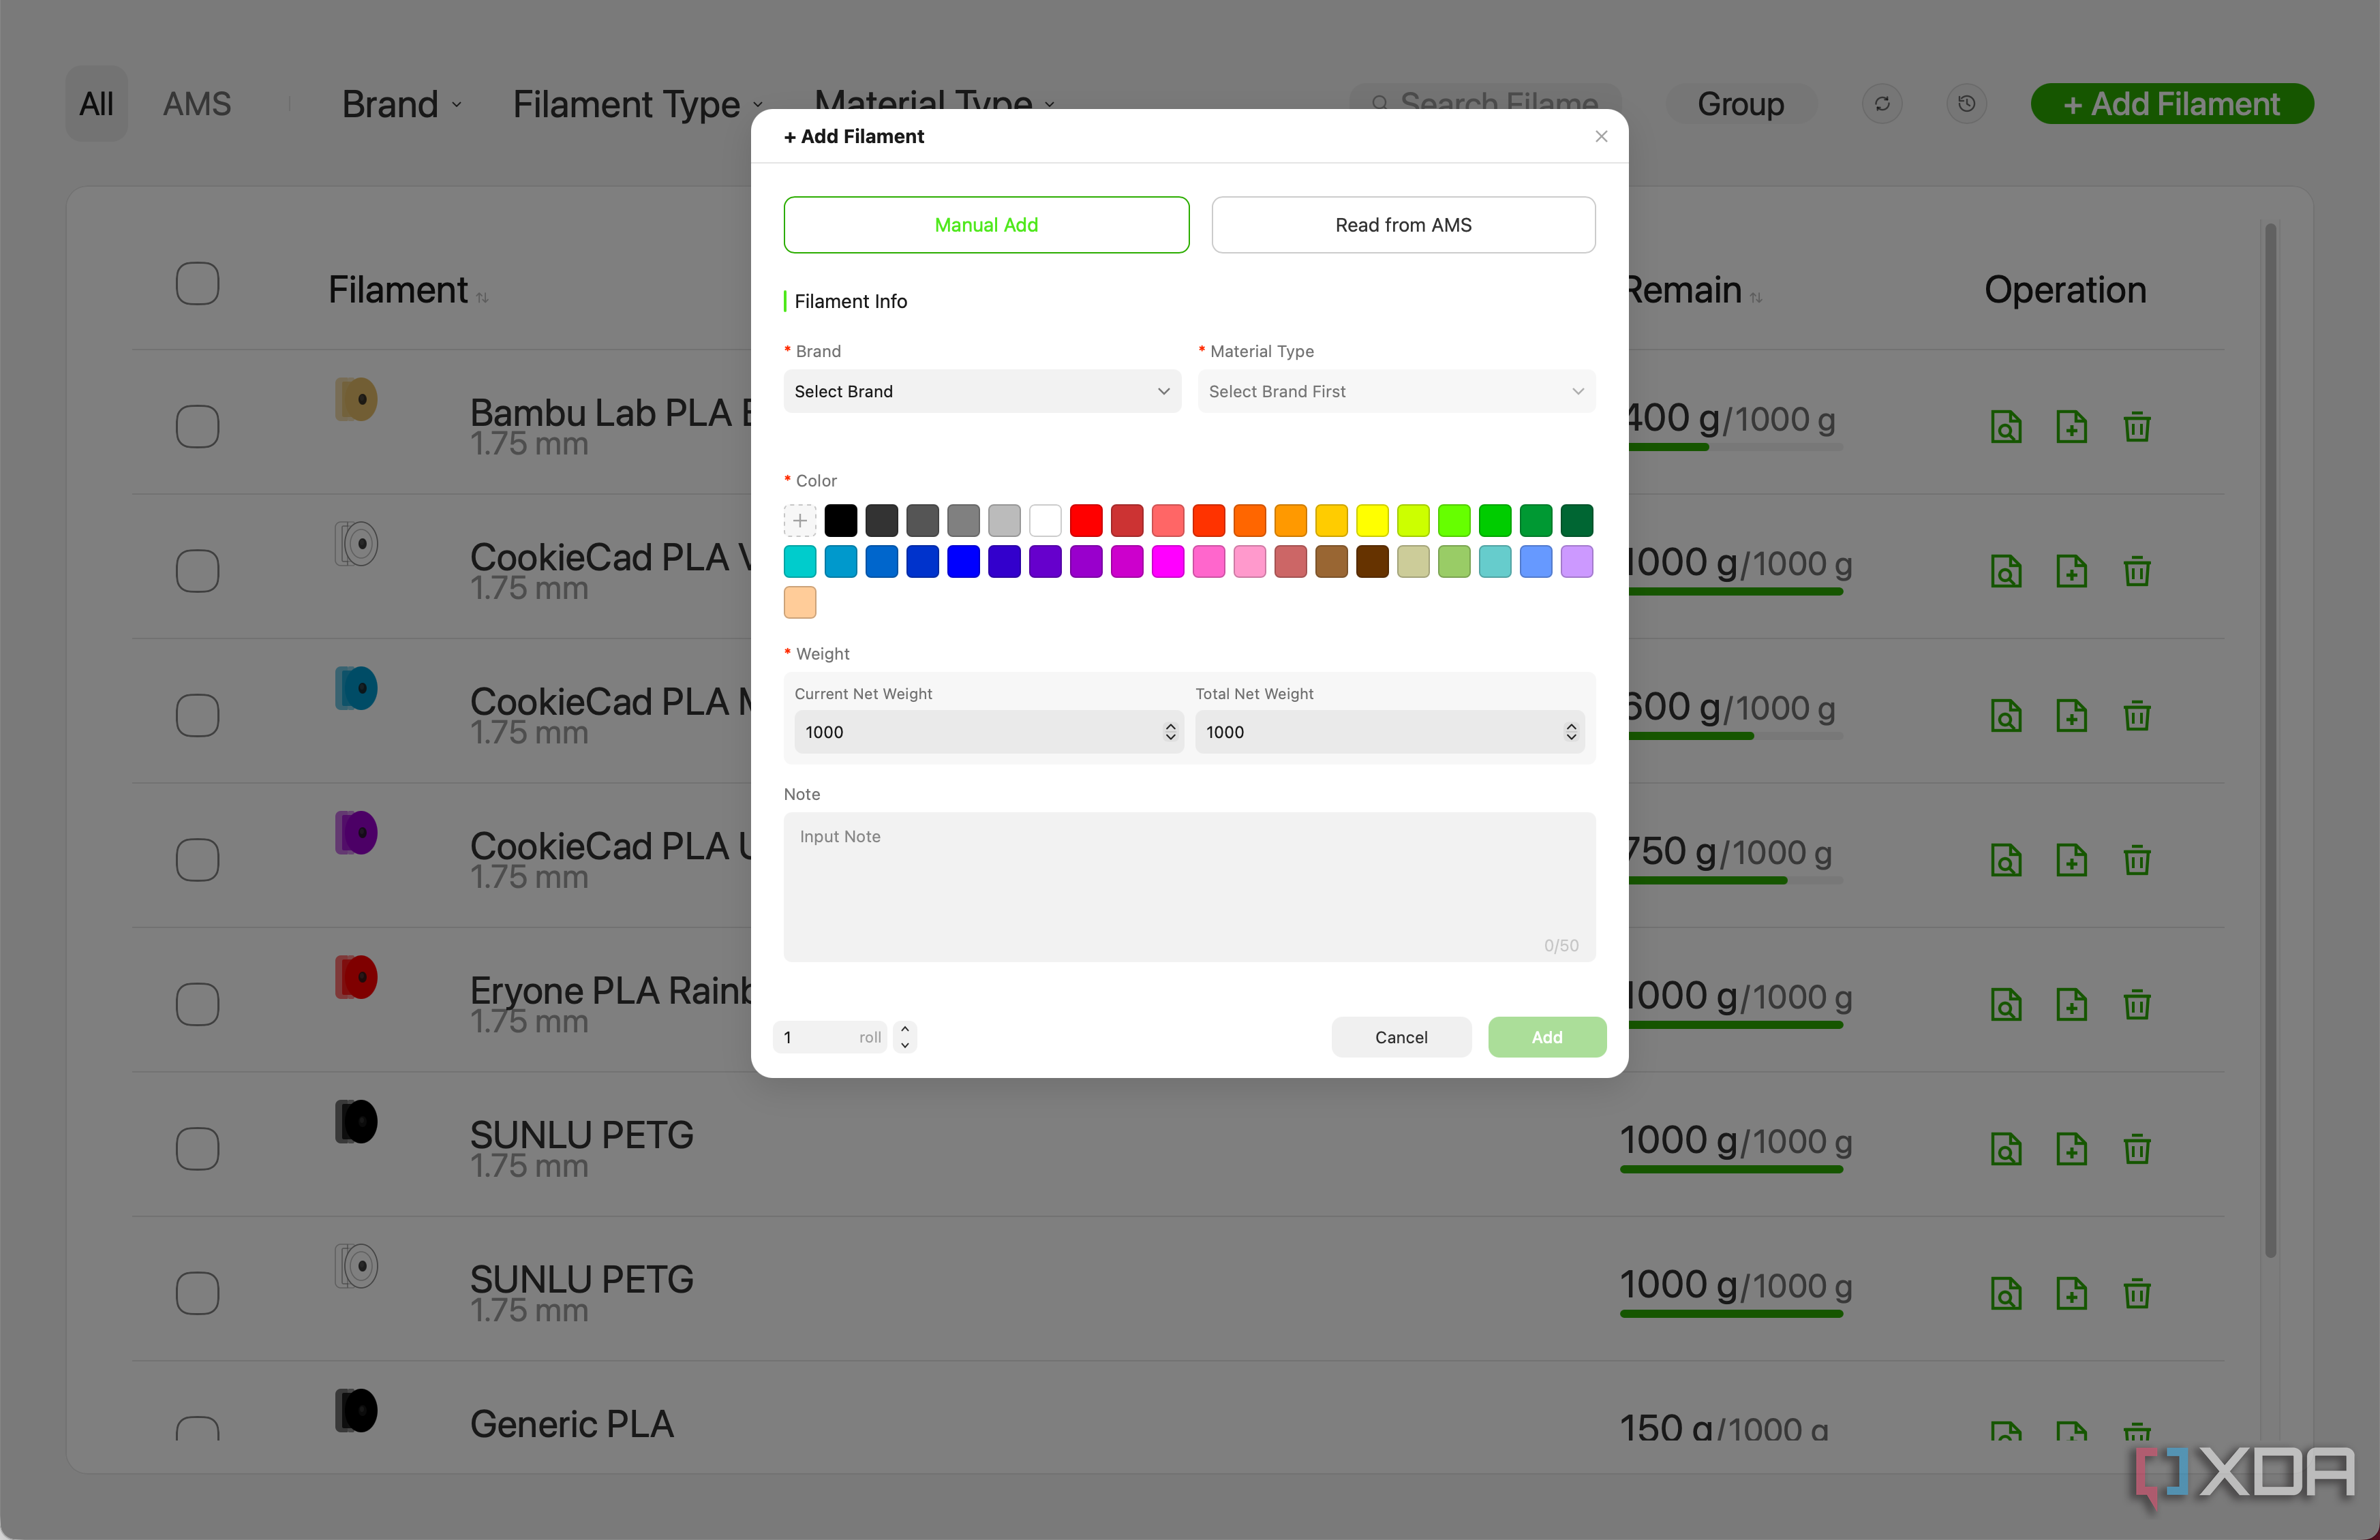Delete the Bambu Lab PLA filament via the trash icon
This screenshot has height=1540, width=2380.
pyautogui.click(x=2137, y=427)
